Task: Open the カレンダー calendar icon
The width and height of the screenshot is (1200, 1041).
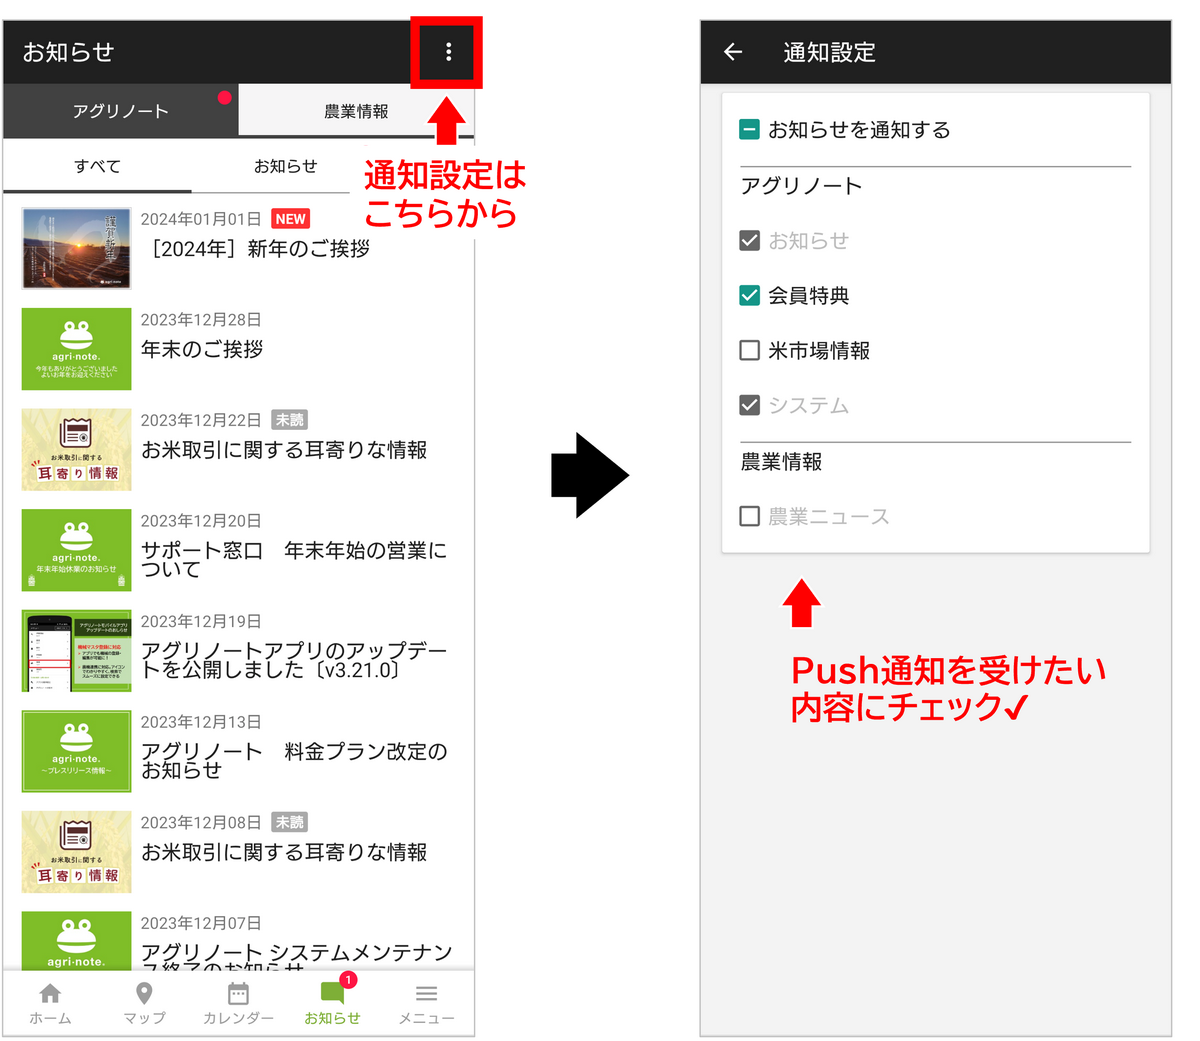Action: pos(238,993)
